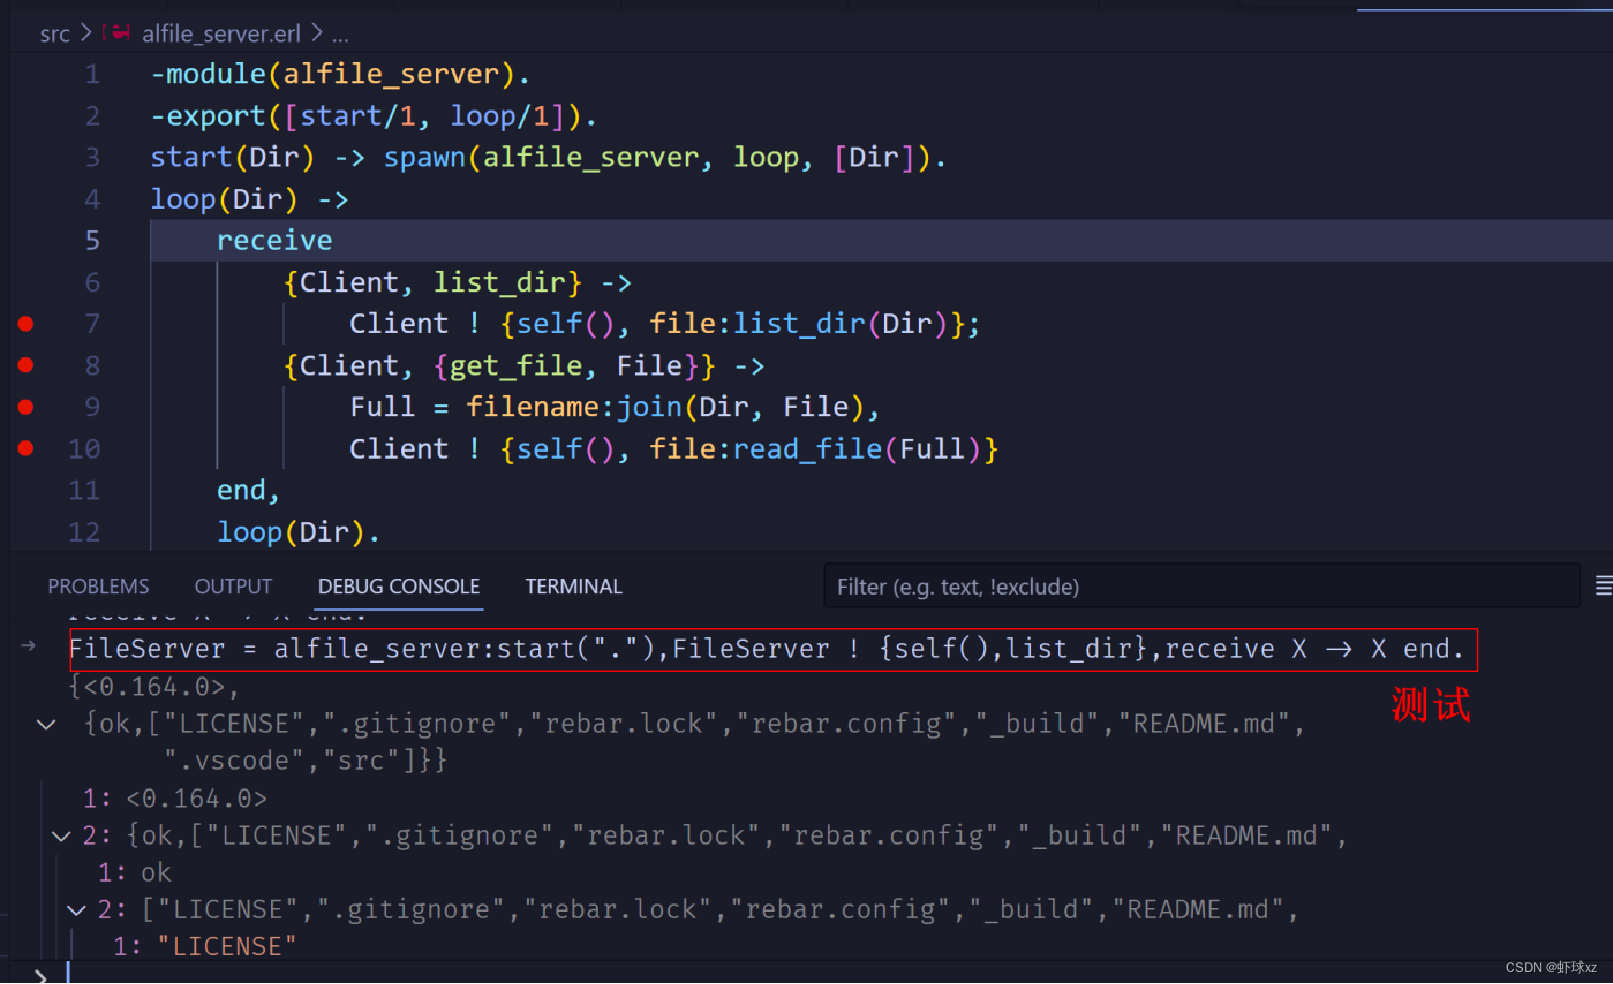This screenshot has height=984, width=1613.
Task: Click 'file:read_file(Full)' on line 10
Action: click(816, 449)
